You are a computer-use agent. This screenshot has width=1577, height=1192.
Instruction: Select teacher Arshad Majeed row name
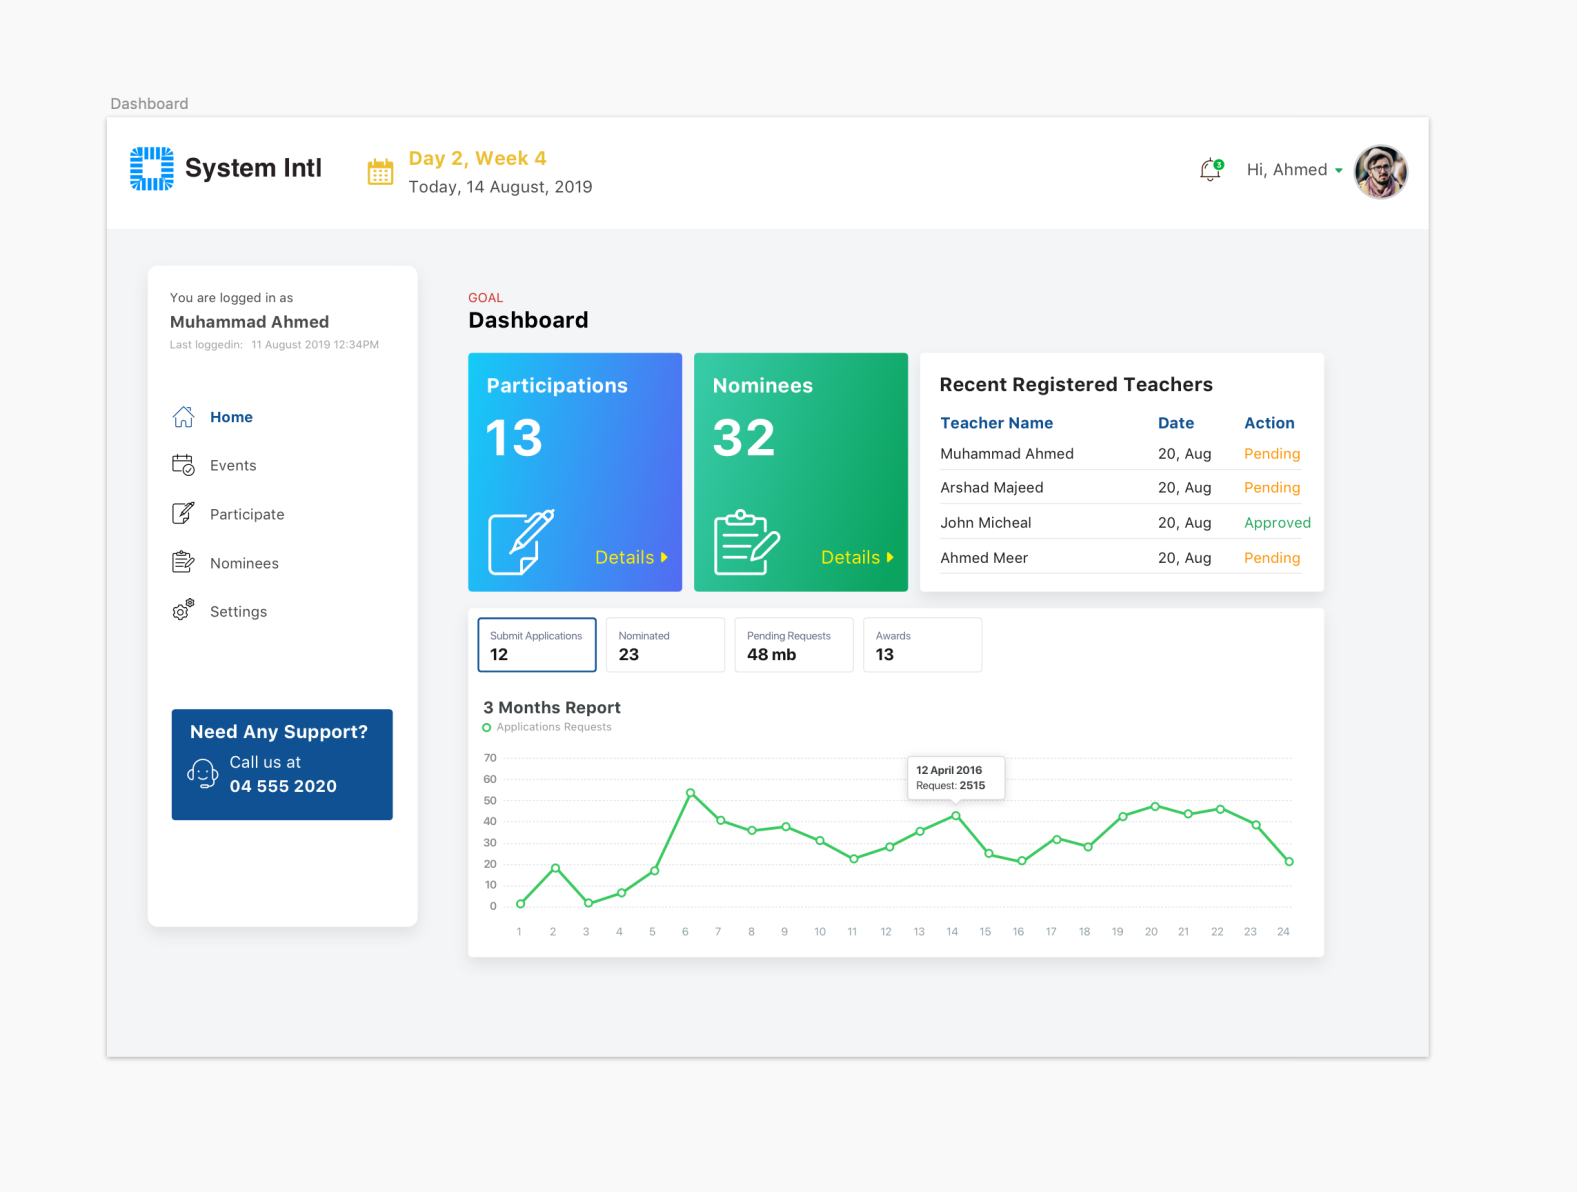click(992, 488)
